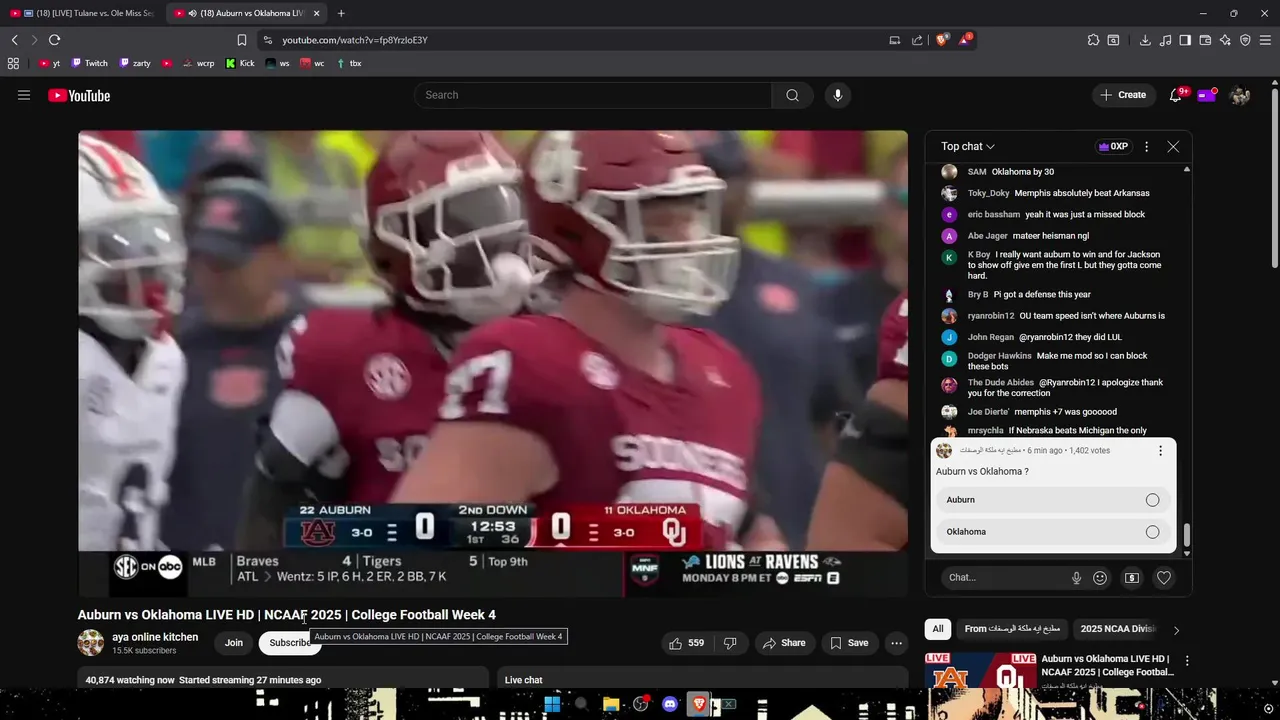The height and width of the screenshot is (720, 1280).
Task: Open the zarty bookmark
Action: point(135,63)
